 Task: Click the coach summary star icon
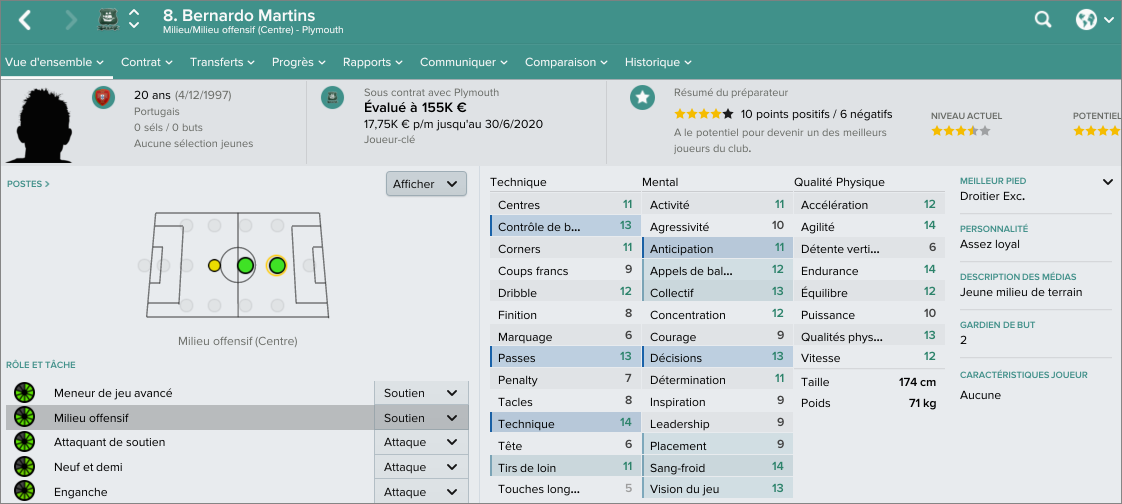coord(642,97)
